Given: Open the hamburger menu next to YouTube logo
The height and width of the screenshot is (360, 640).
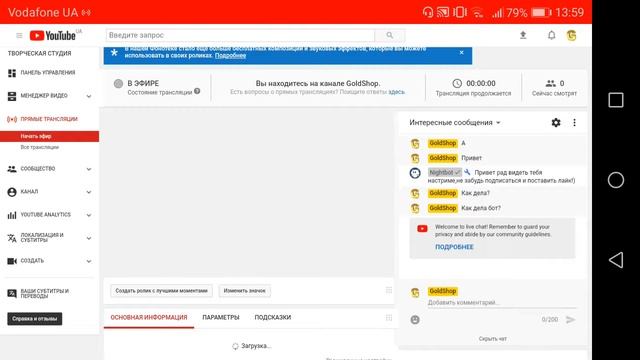Looking at the screenshot, I should pyautogui.click(x=19, y=36).
